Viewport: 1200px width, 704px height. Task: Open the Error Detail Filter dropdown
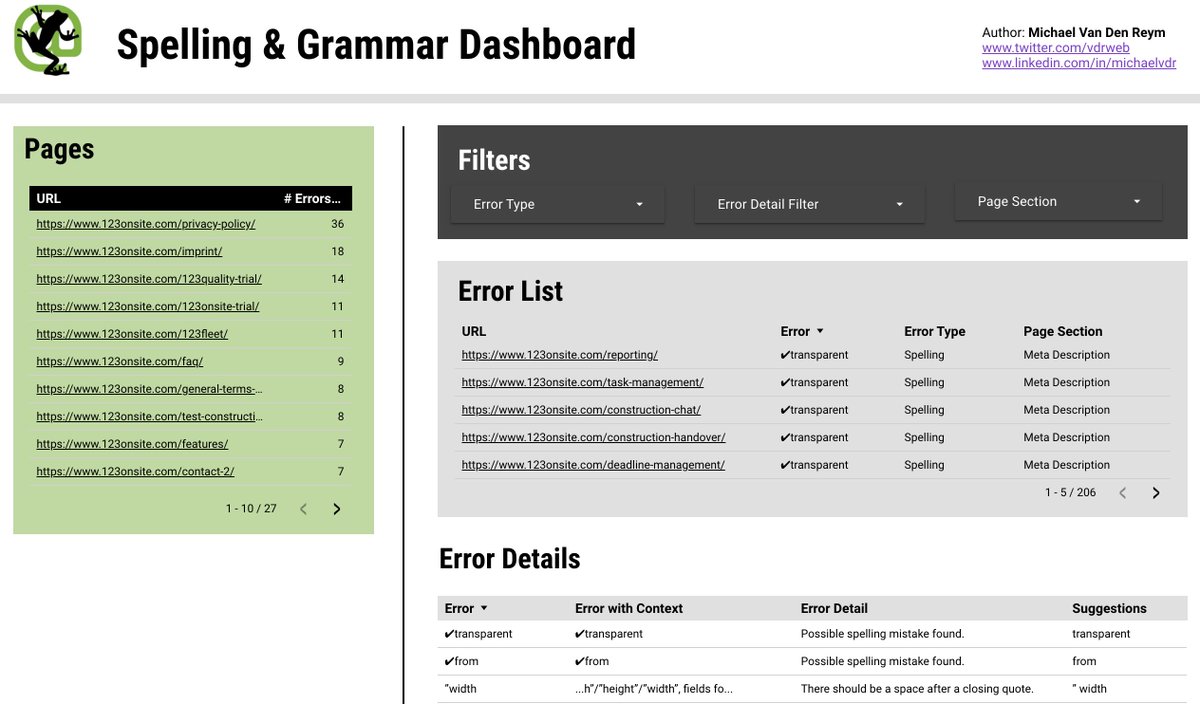(809, 204)
